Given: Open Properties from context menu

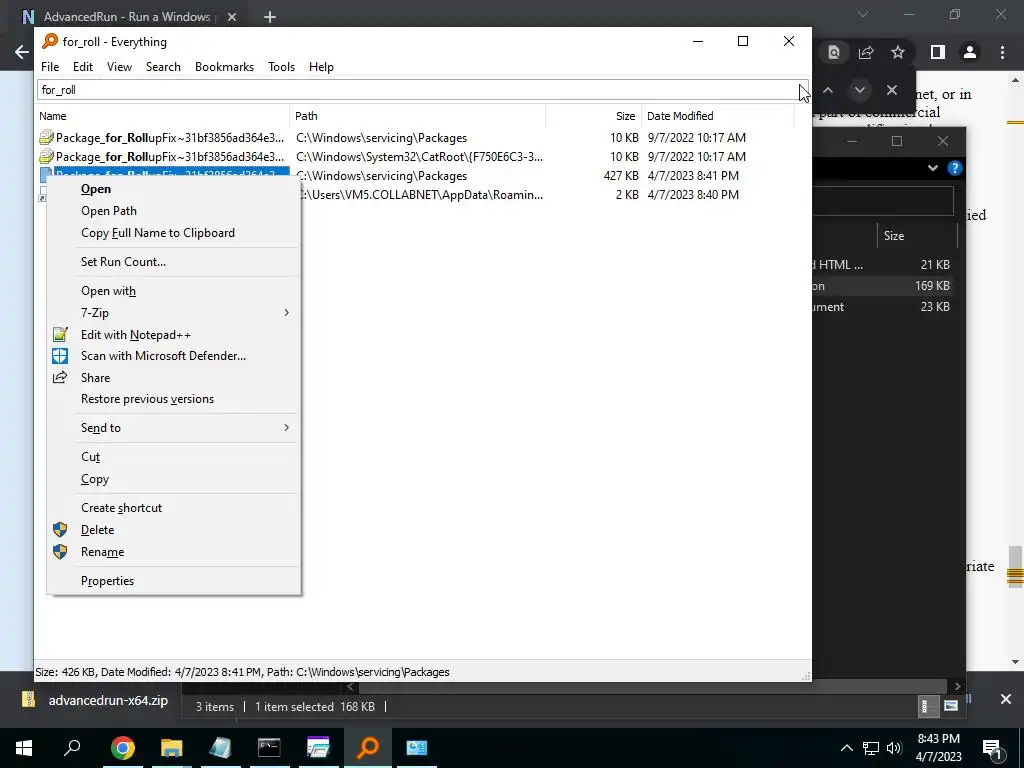Looking at the screenshot, I should click(x=174, y=581).
